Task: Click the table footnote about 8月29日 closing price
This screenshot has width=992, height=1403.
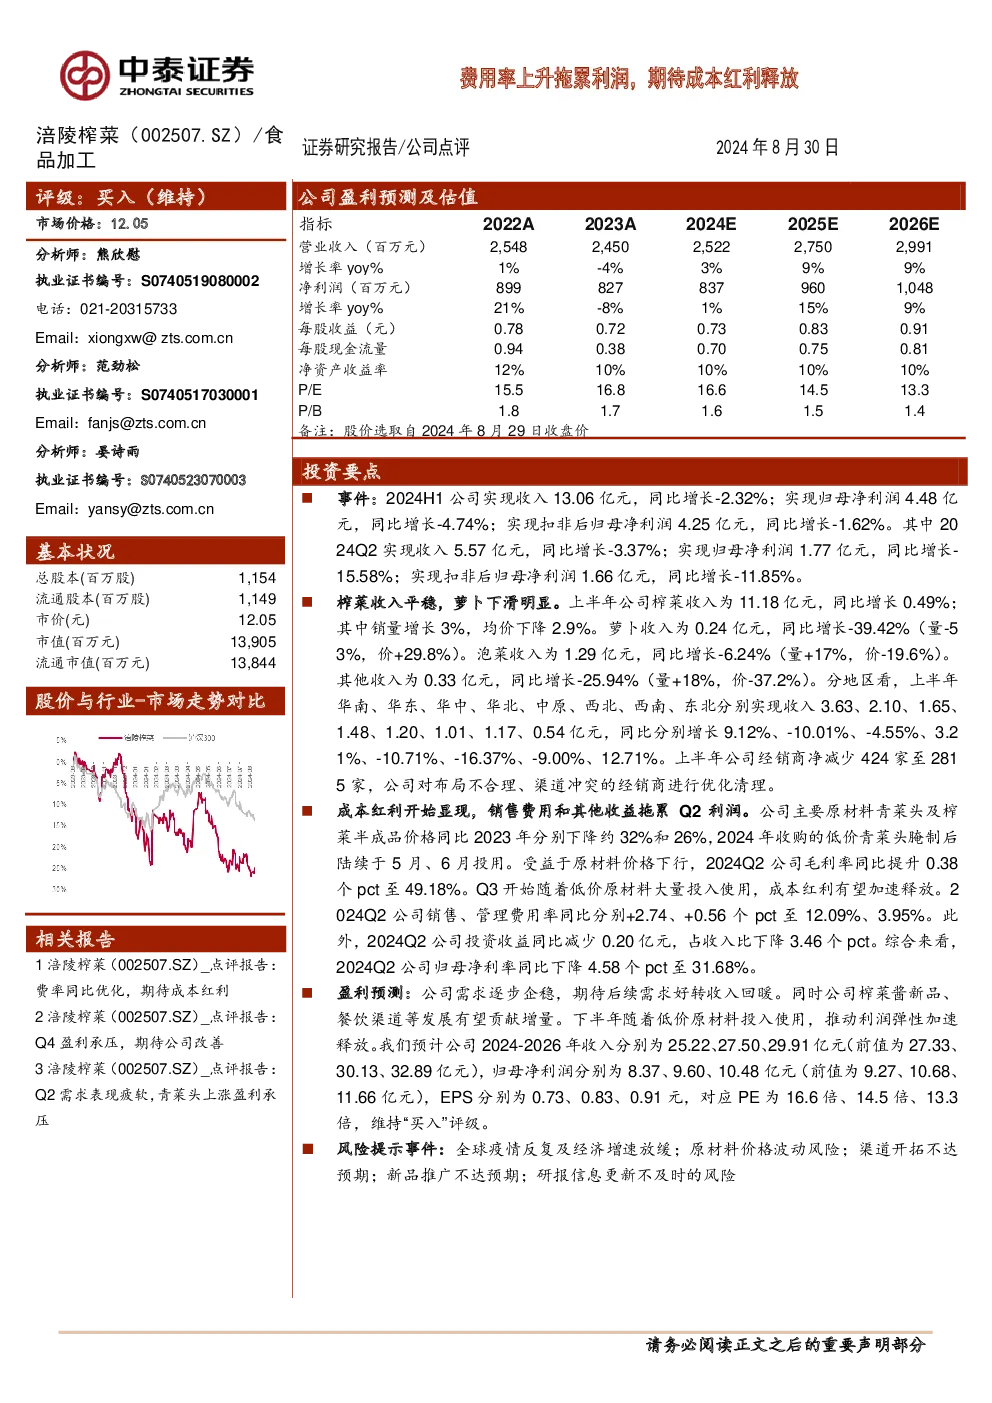Action: click(443, 430)
